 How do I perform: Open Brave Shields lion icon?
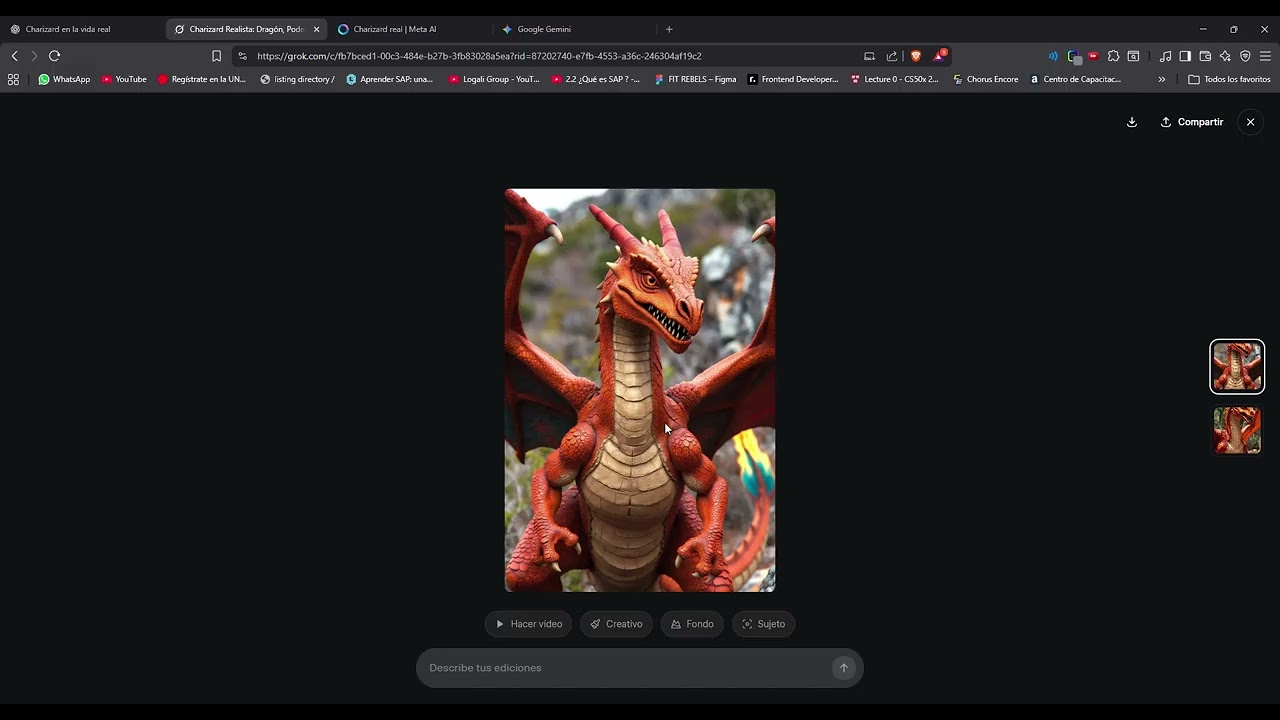click(x=915, y=56)
